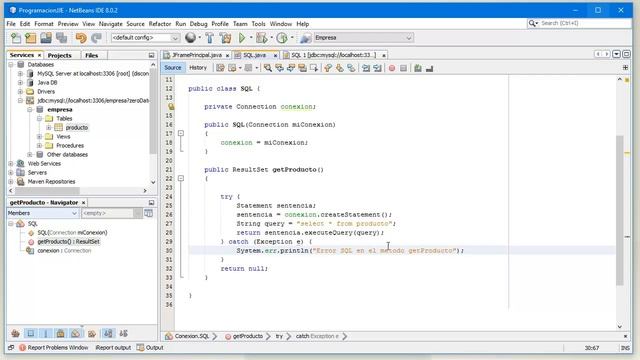Click the Stop Macro Recording square icon
640x360 pixels.
pyautogui.click(x=403, y=68)
